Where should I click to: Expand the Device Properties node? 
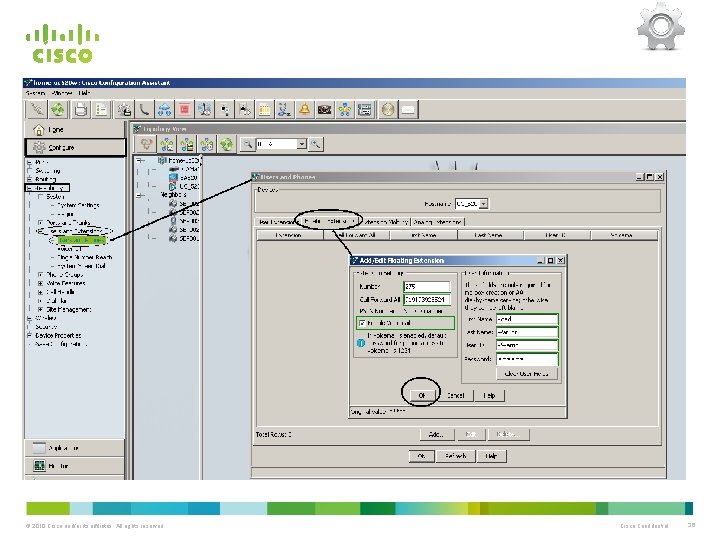click(x=29, y=335)
